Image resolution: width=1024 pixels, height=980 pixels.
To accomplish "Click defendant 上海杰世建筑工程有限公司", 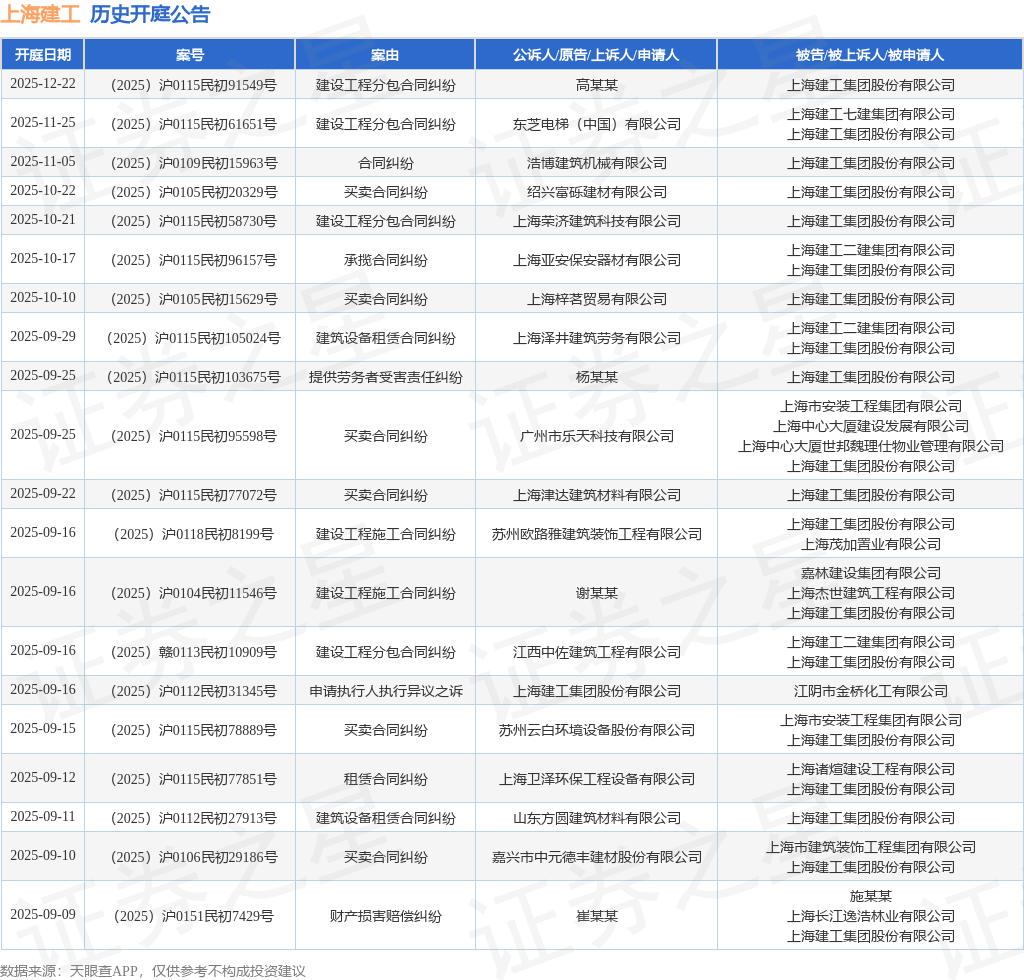I will [871, 593].
